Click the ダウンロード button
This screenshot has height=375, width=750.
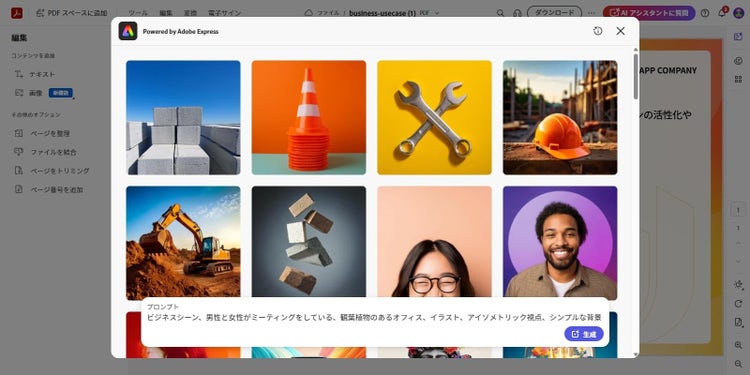pyautogui.click(x=554, y=13)
